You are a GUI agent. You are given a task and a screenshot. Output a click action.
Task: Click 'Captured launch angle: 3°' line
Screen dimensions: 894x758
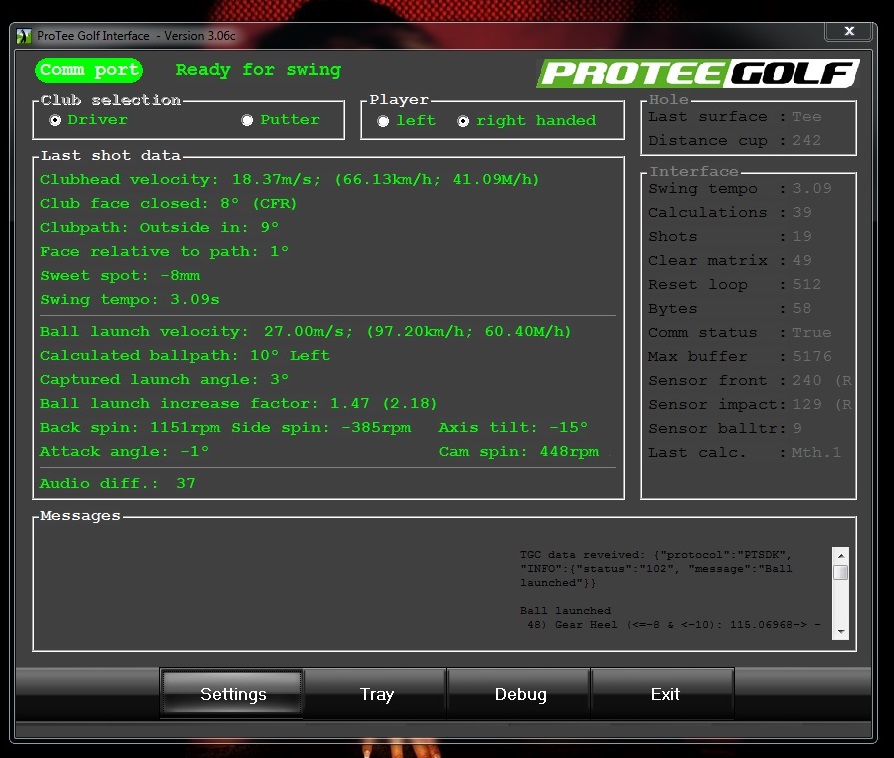click(164, 379)
